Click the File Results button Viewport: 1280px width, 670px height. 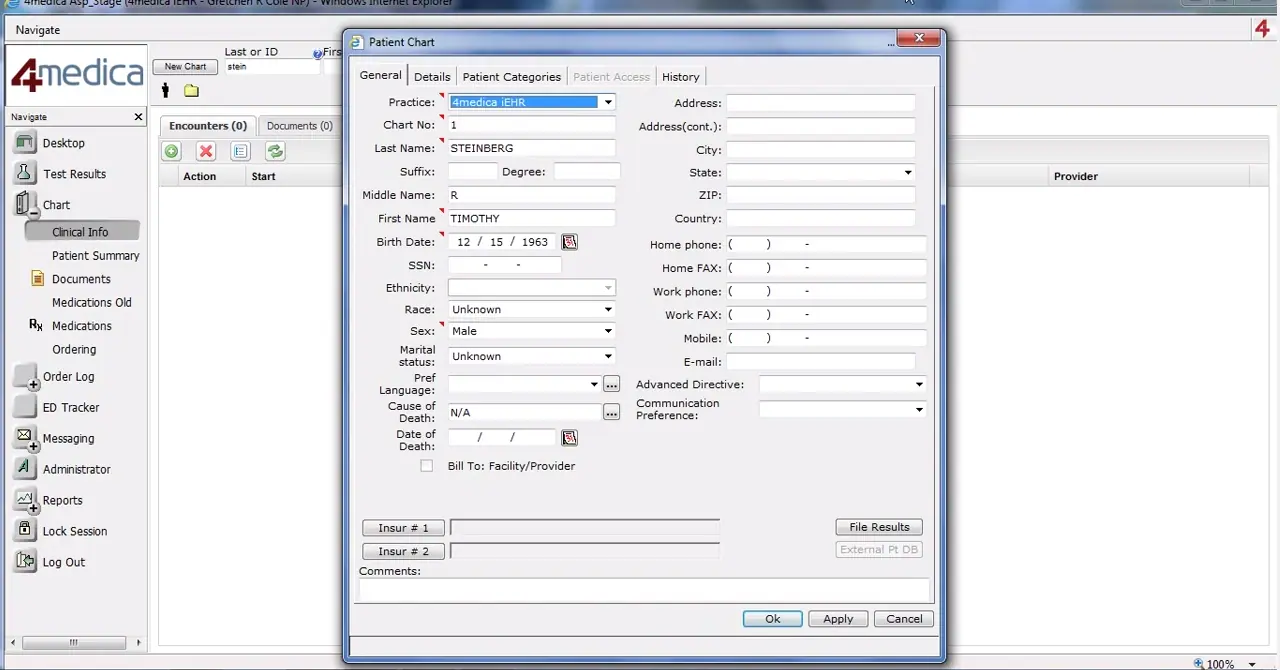pos(878,527)
